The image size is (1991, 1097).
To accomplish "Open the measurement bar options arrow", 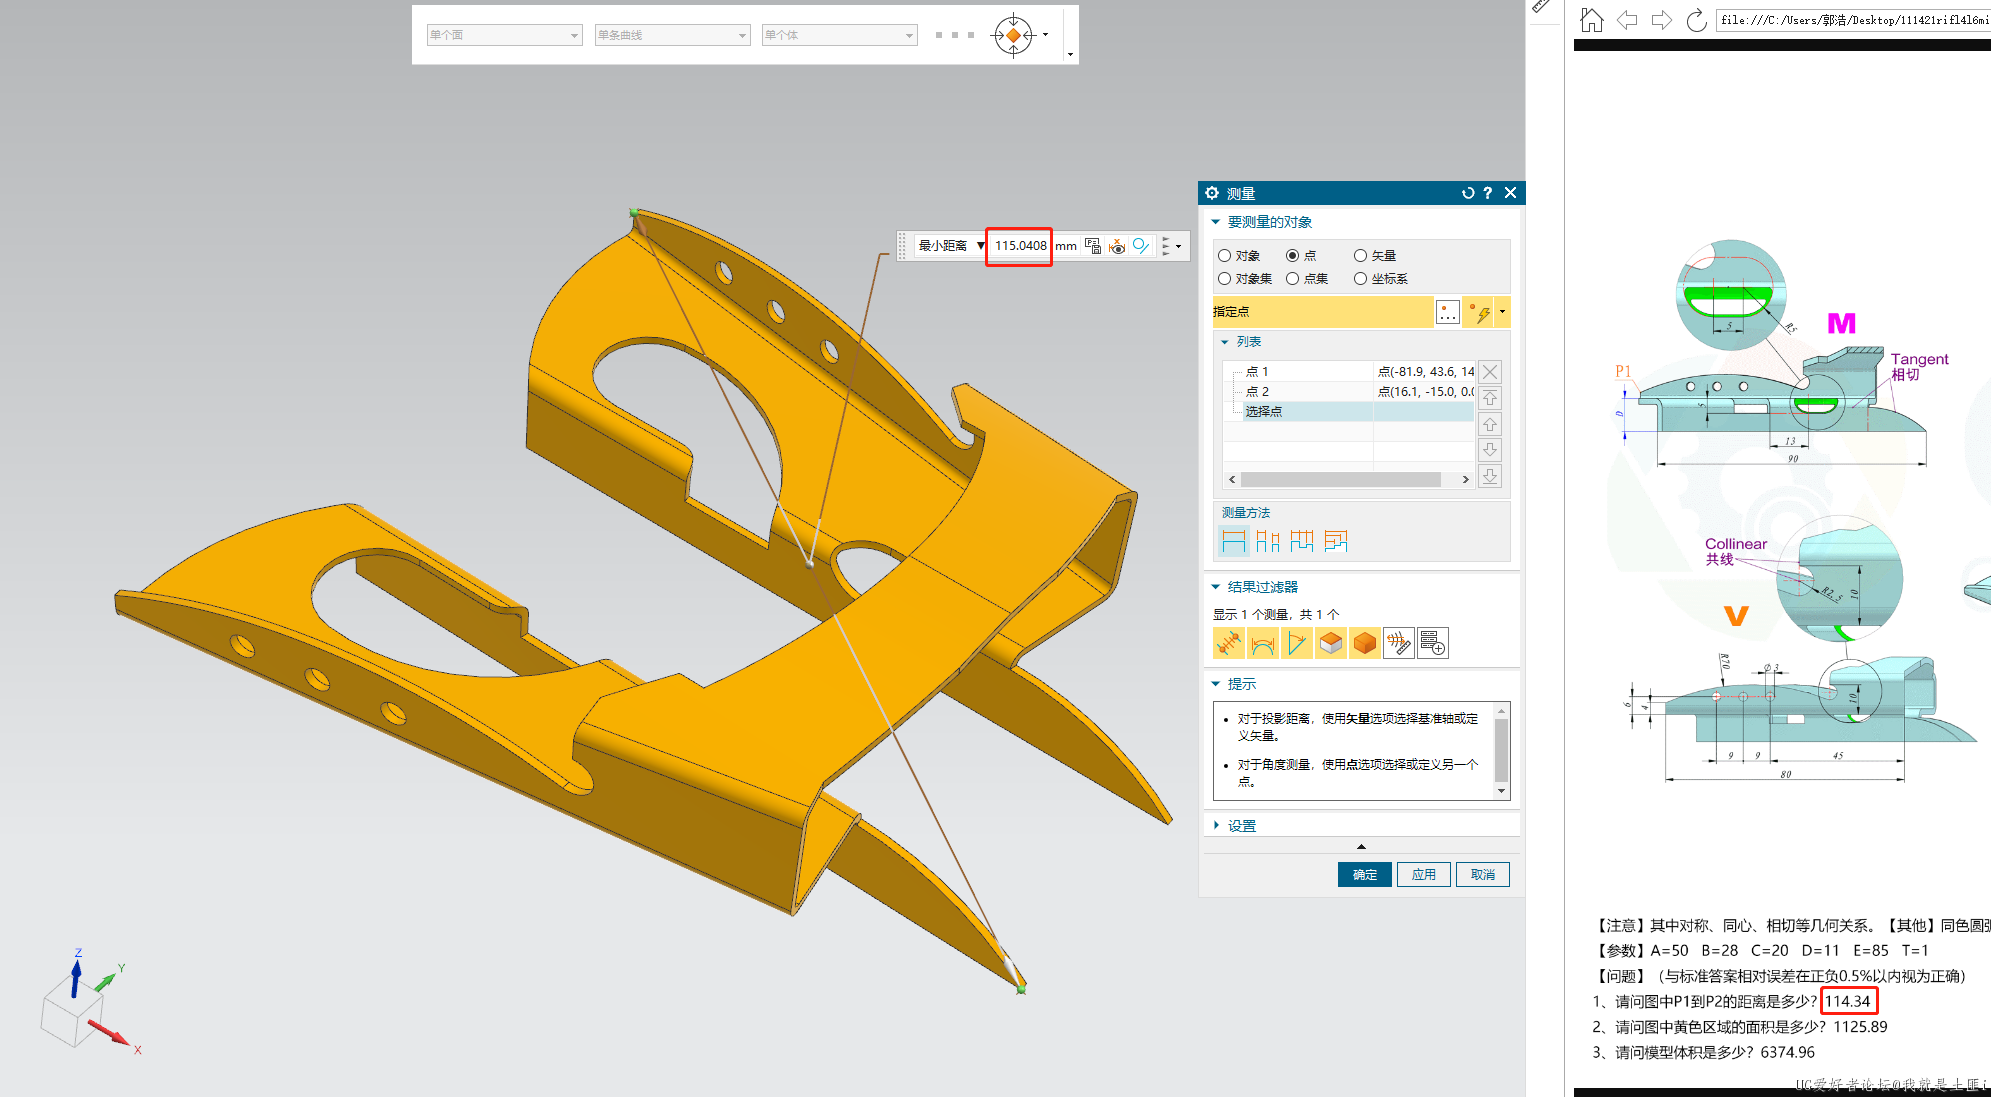I will pos(1178,246).
